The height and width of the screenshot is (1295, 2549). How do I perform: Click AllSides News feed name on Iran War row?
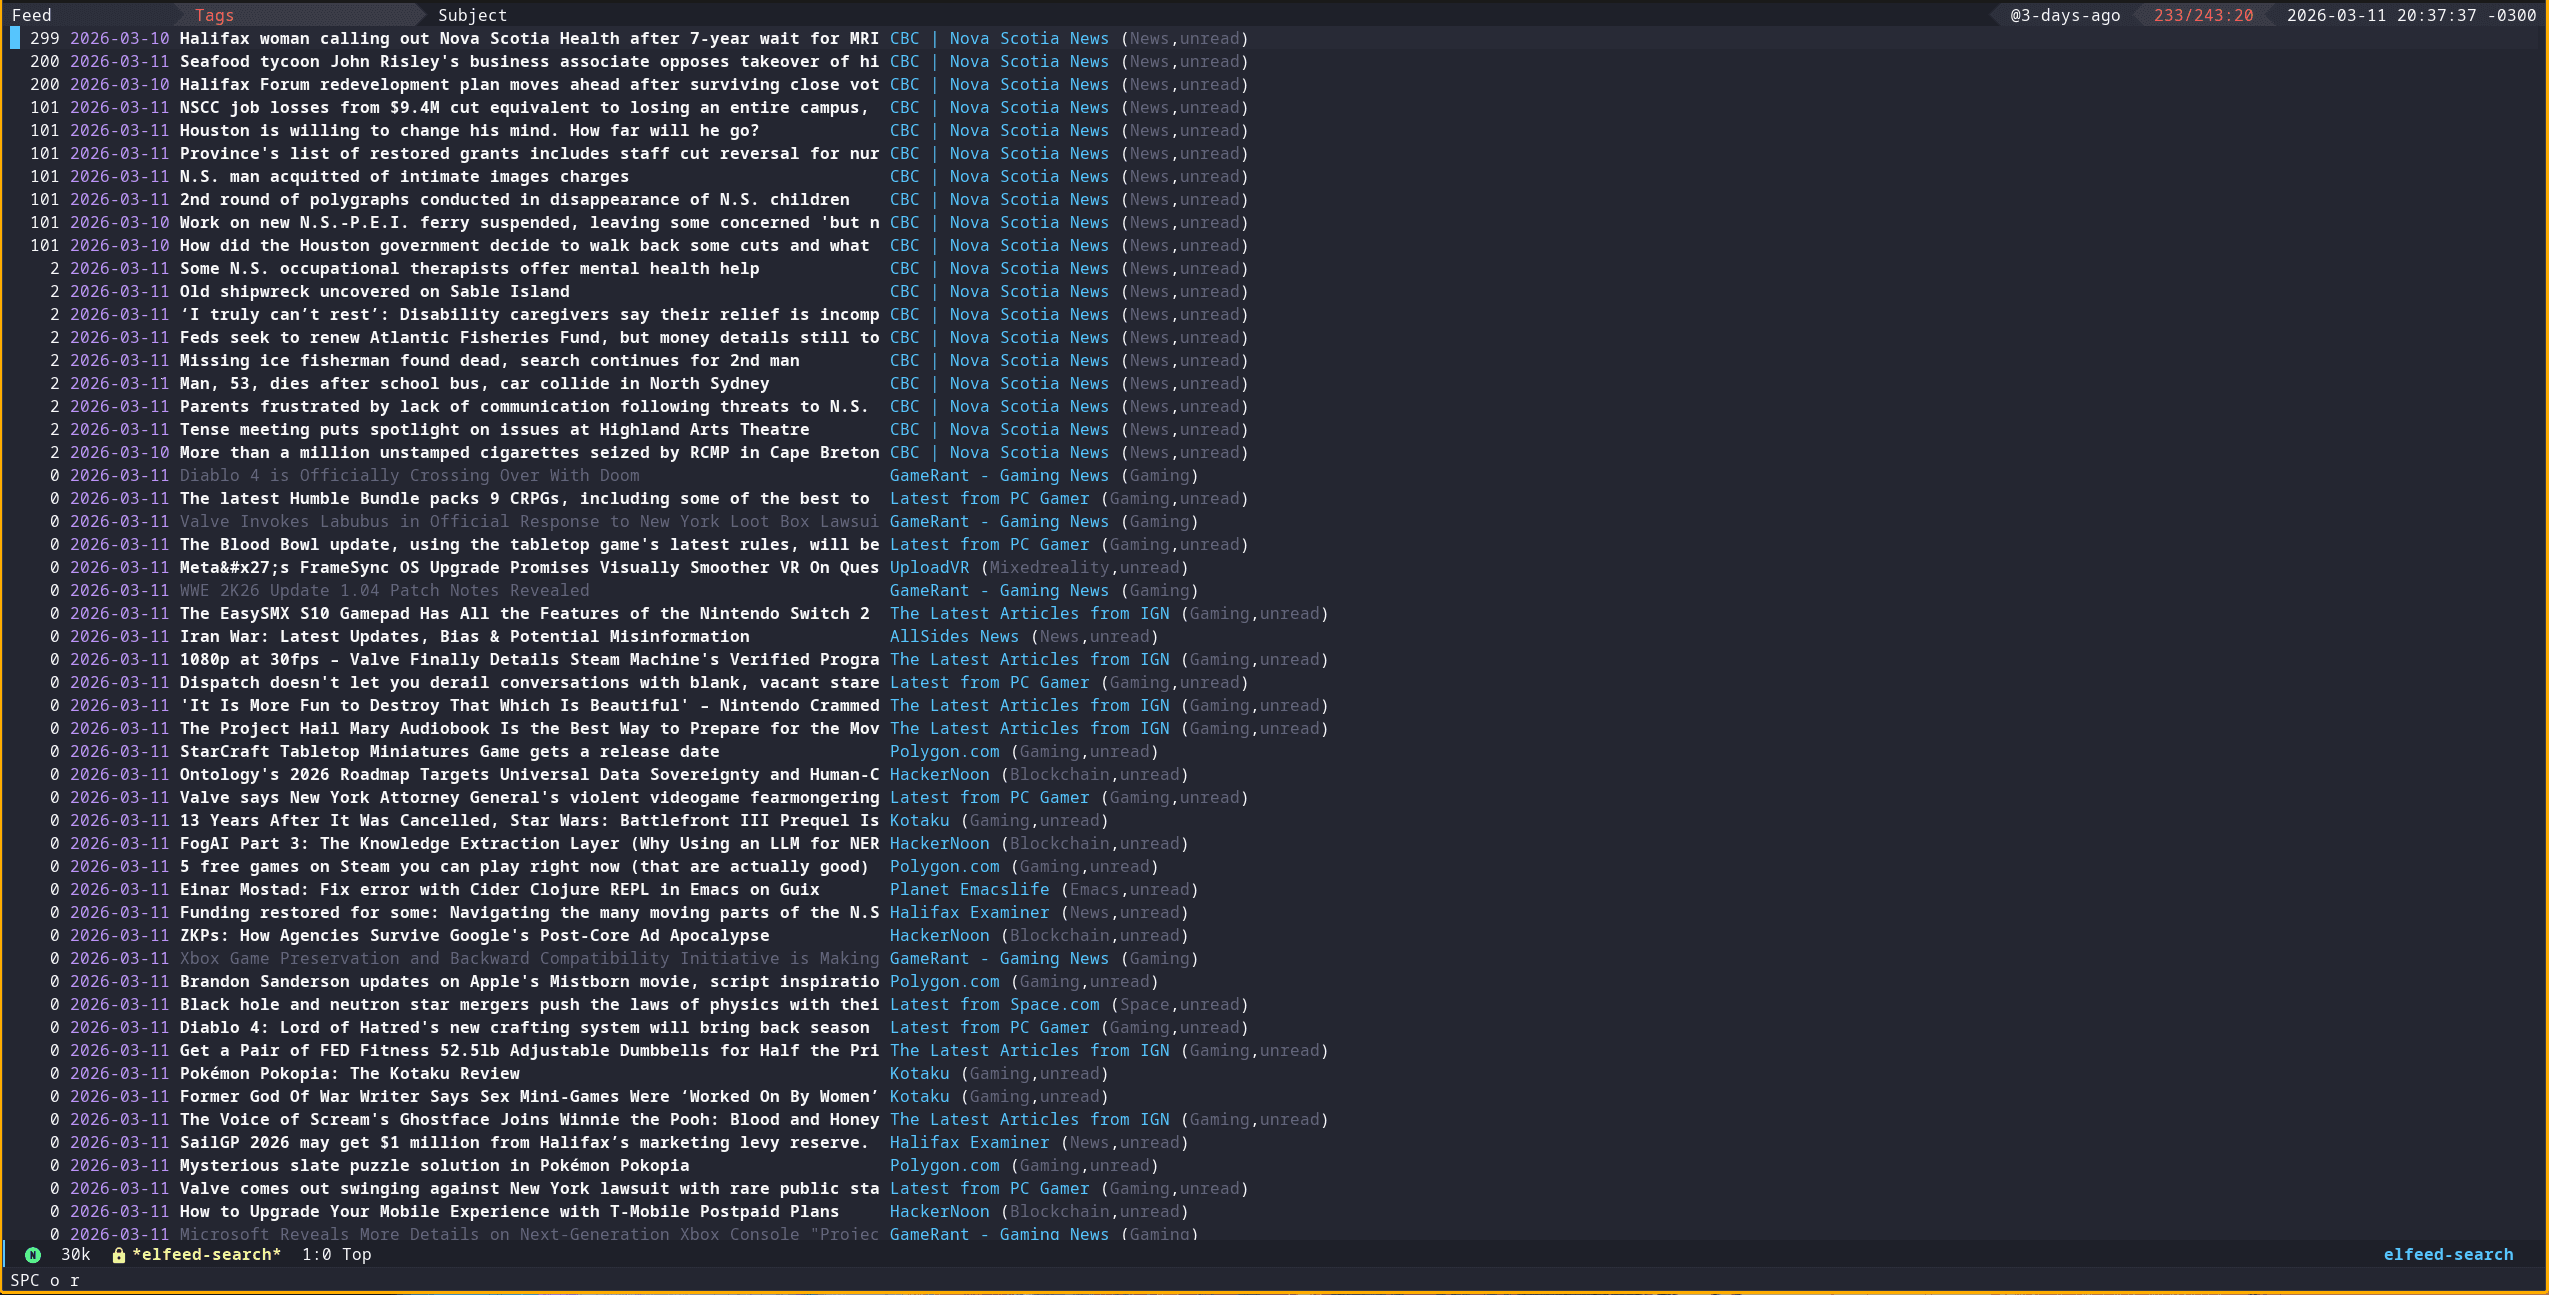[x=954, y=636]
